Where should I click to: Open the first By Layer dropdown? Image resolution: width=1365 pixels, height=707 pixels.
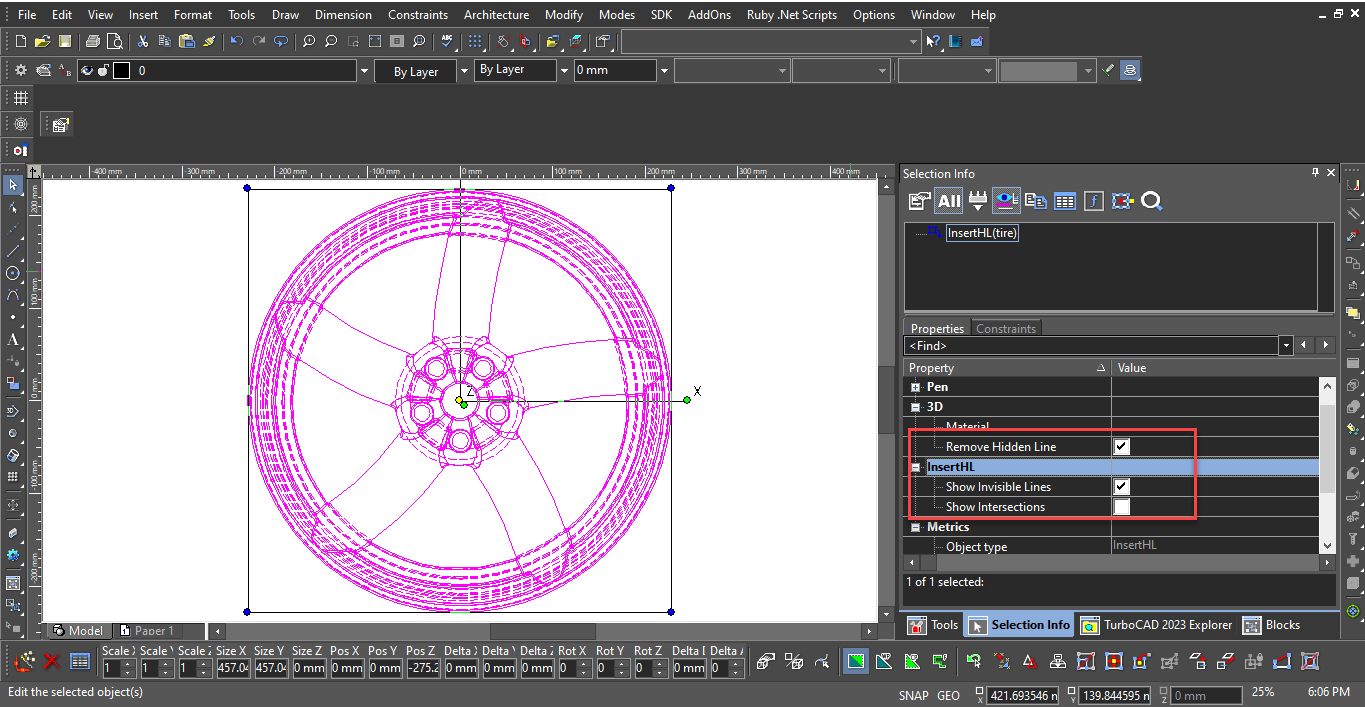pyautogui.click(x=463, y=71)
